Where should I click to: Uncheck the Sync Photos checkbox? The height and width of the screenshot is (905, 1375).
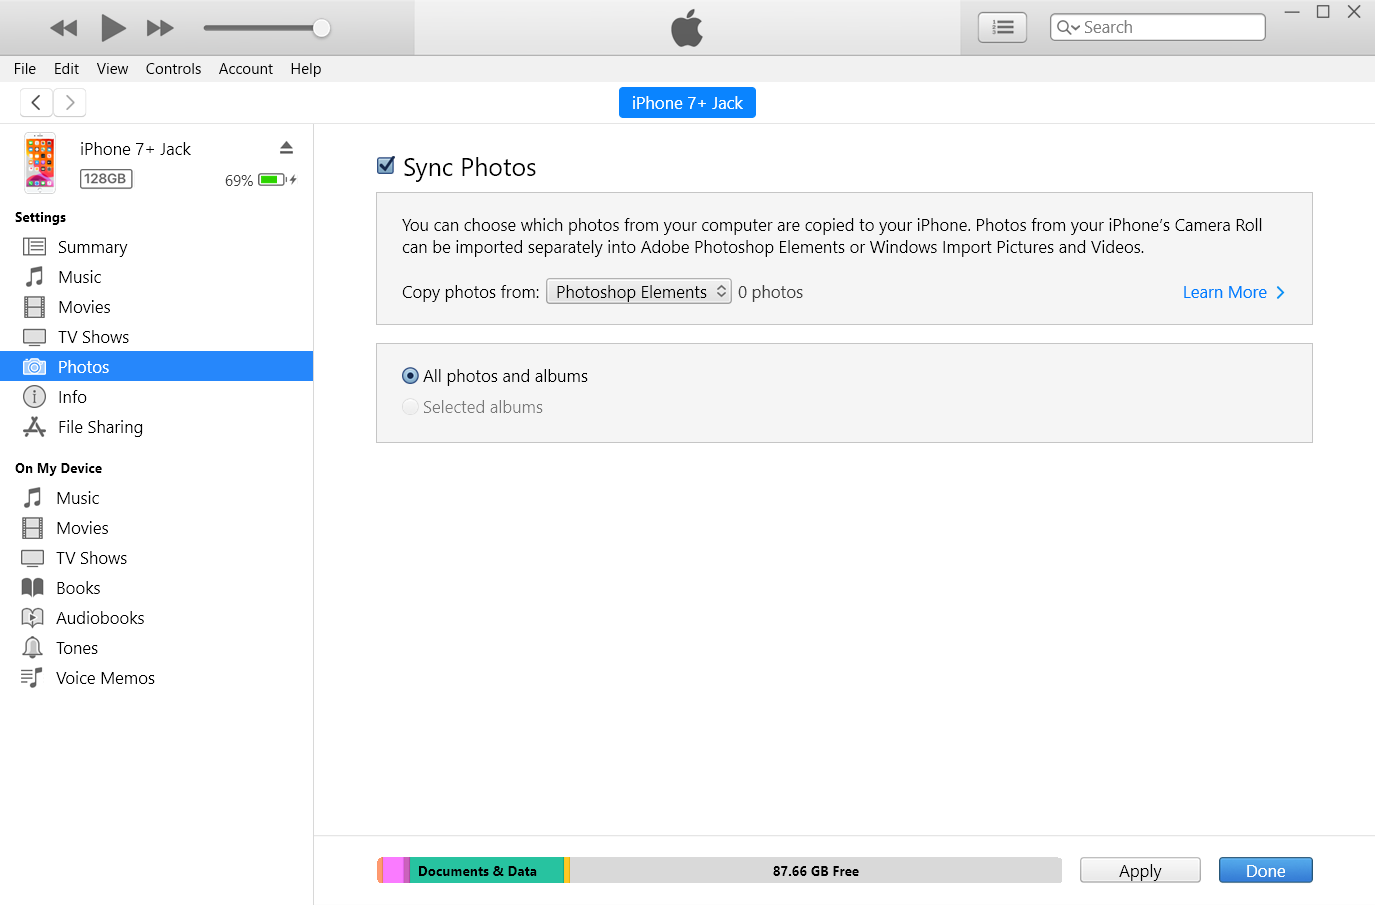tap(386, 166)
